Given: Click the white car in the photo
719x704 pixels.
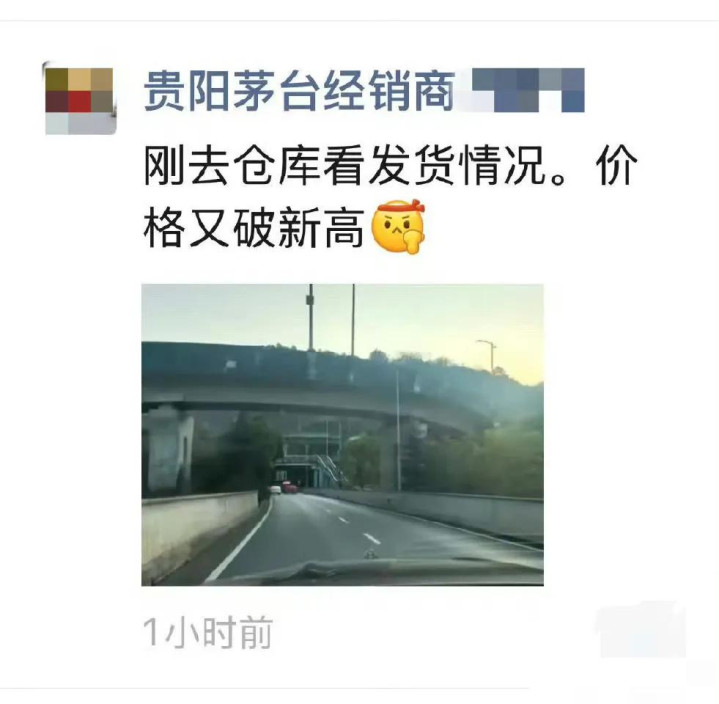Looking at the screenshot, I should (275, 489).
